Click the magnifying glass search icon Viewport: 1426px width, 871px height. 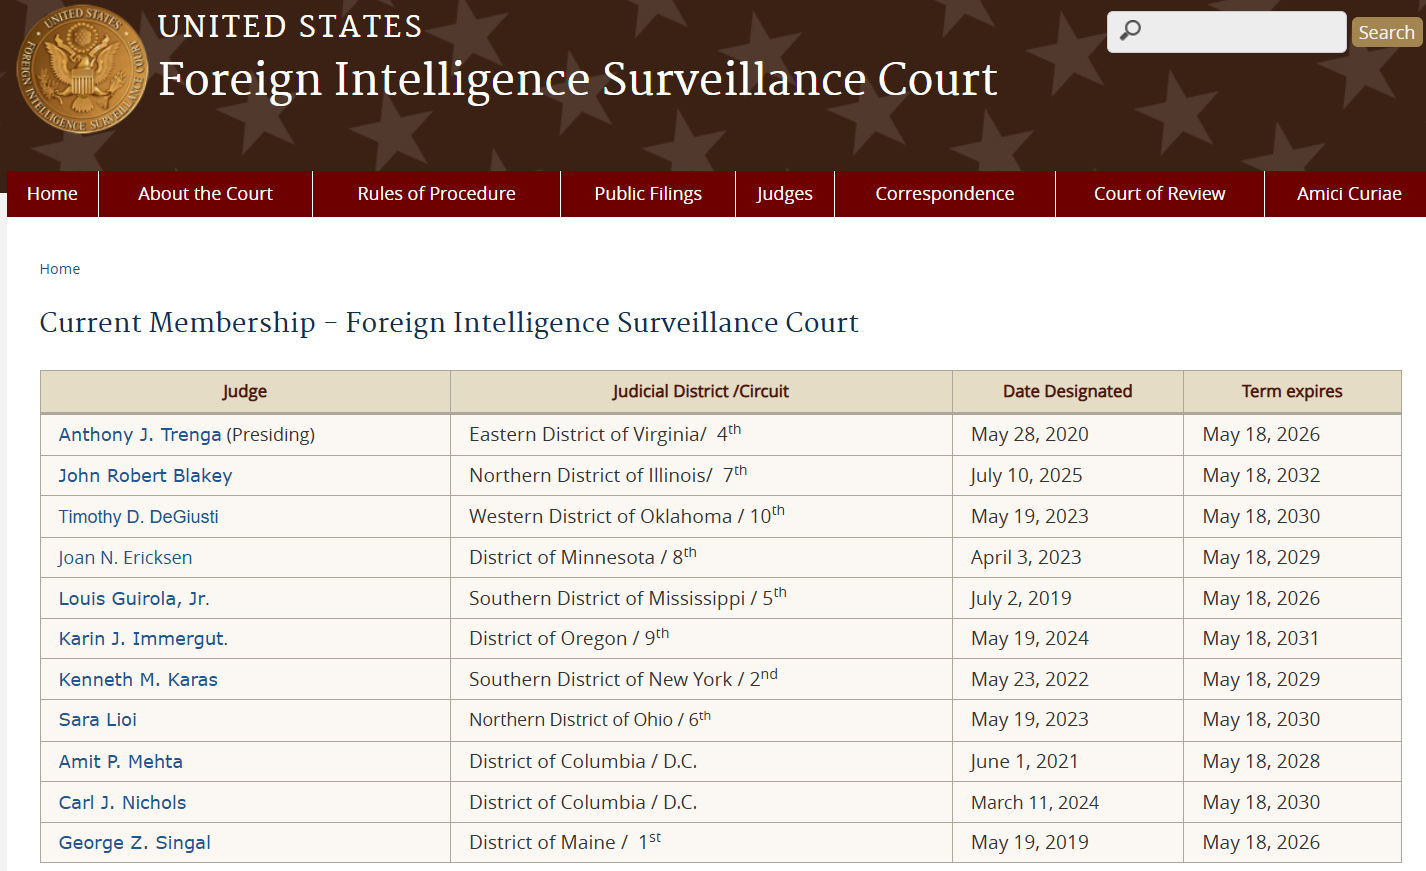click(x=1130, y=31)
